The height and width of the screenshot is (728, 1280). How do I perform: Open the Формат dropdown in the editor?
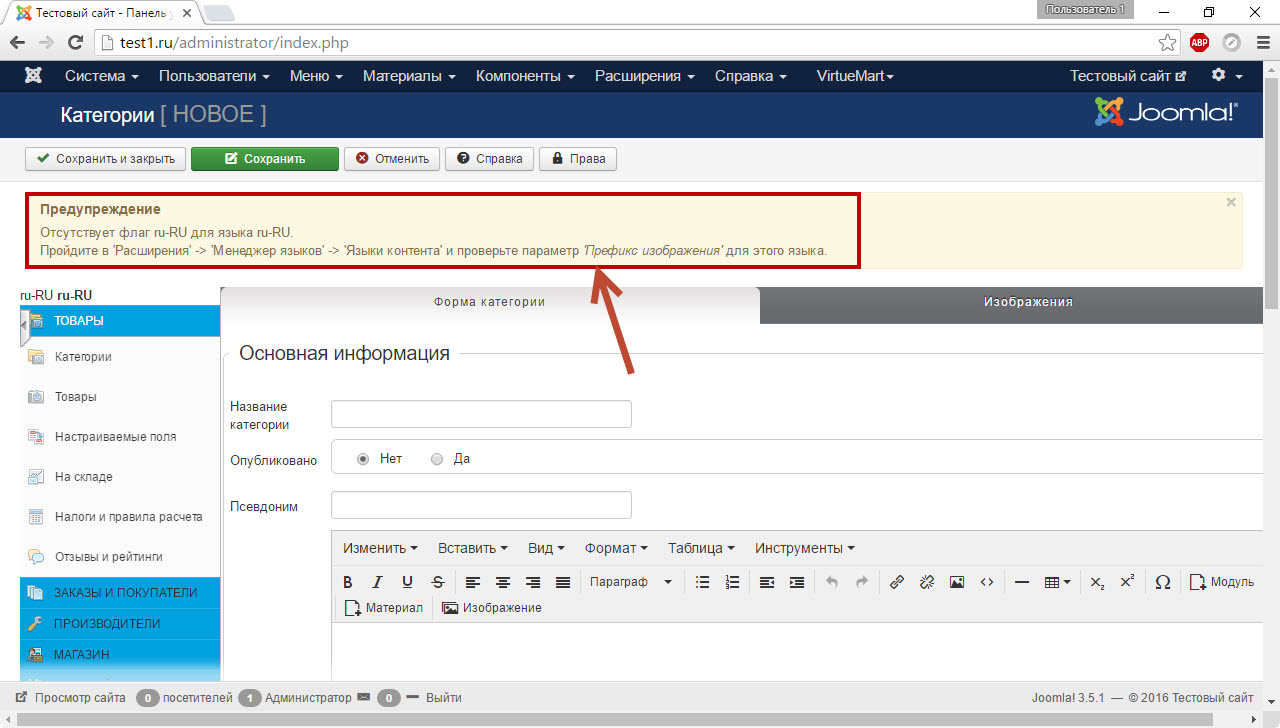tap(615, 548)
